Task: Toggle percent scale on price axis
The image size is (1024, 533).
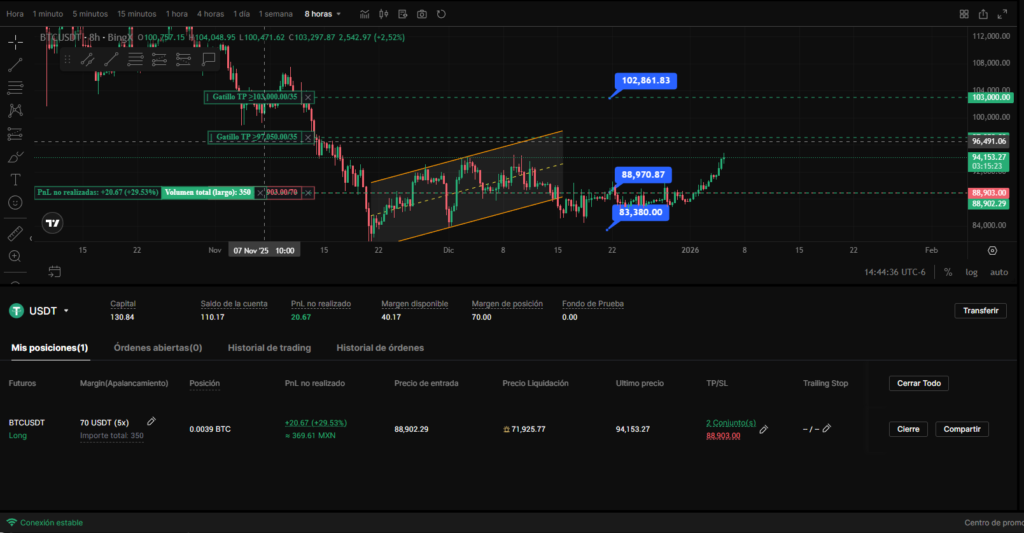Action: (x=948, y=272)
